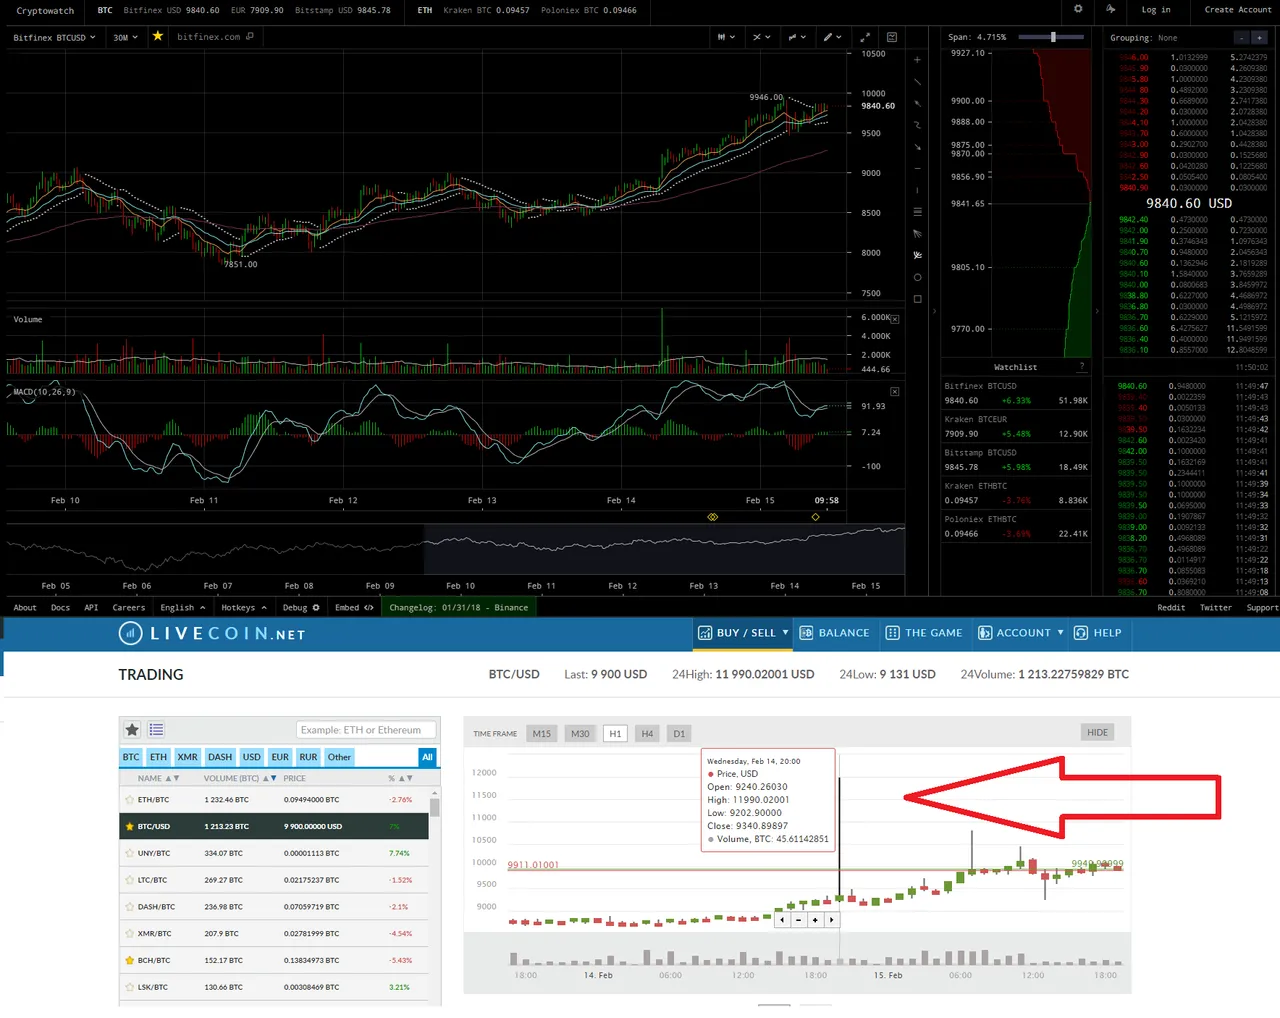The height and width of the screenshot is (1018, 1280).
Task: Show favorites with the star filter button
Action: pyautogui.click(x=132, y=730)
